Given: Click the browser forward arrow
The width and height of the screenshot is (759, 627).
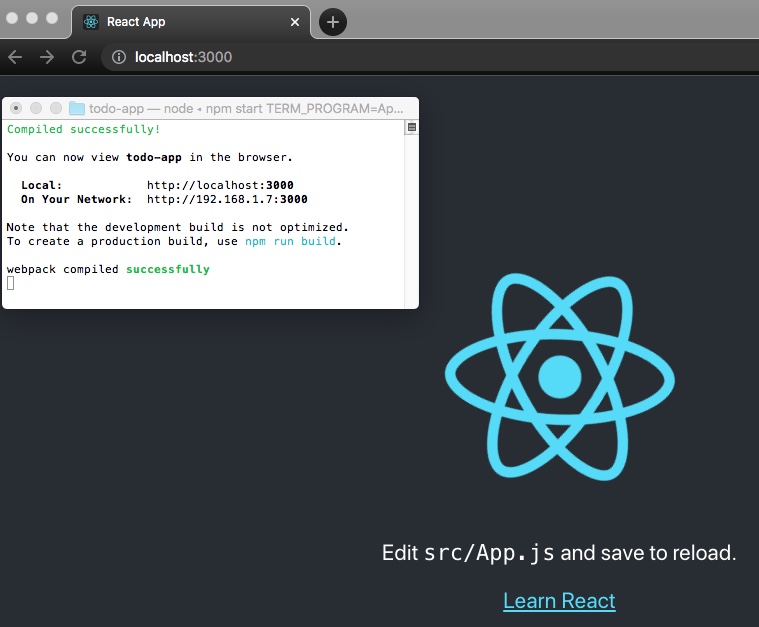Looking at the screenshot, I should 47,57.
